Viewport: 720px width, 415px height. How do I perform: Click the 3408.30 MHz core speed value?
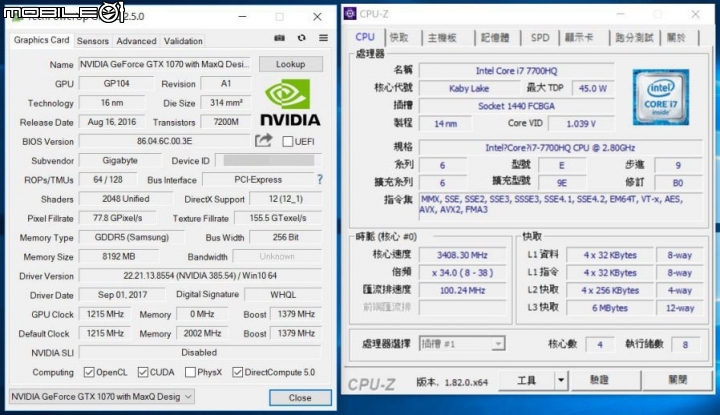point(462,255)
